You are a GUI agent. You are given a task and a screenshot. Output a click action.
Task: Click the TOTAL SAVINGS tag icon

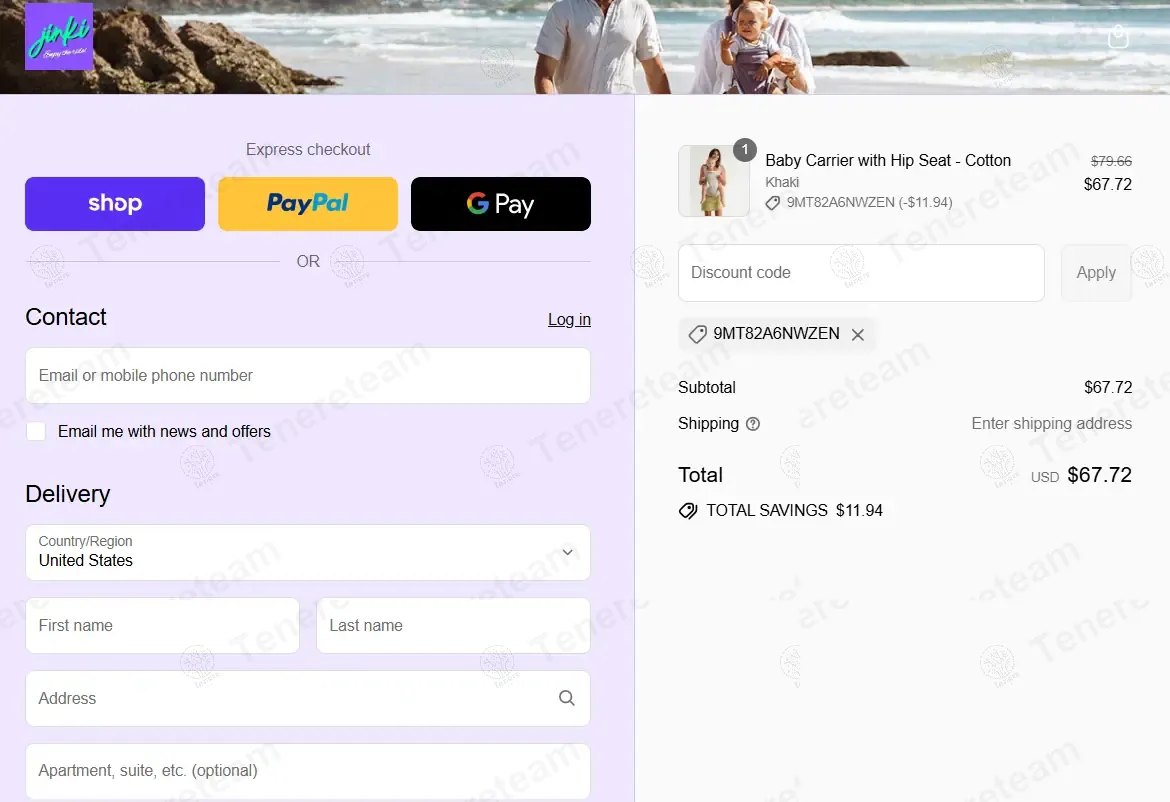point(688,510)
